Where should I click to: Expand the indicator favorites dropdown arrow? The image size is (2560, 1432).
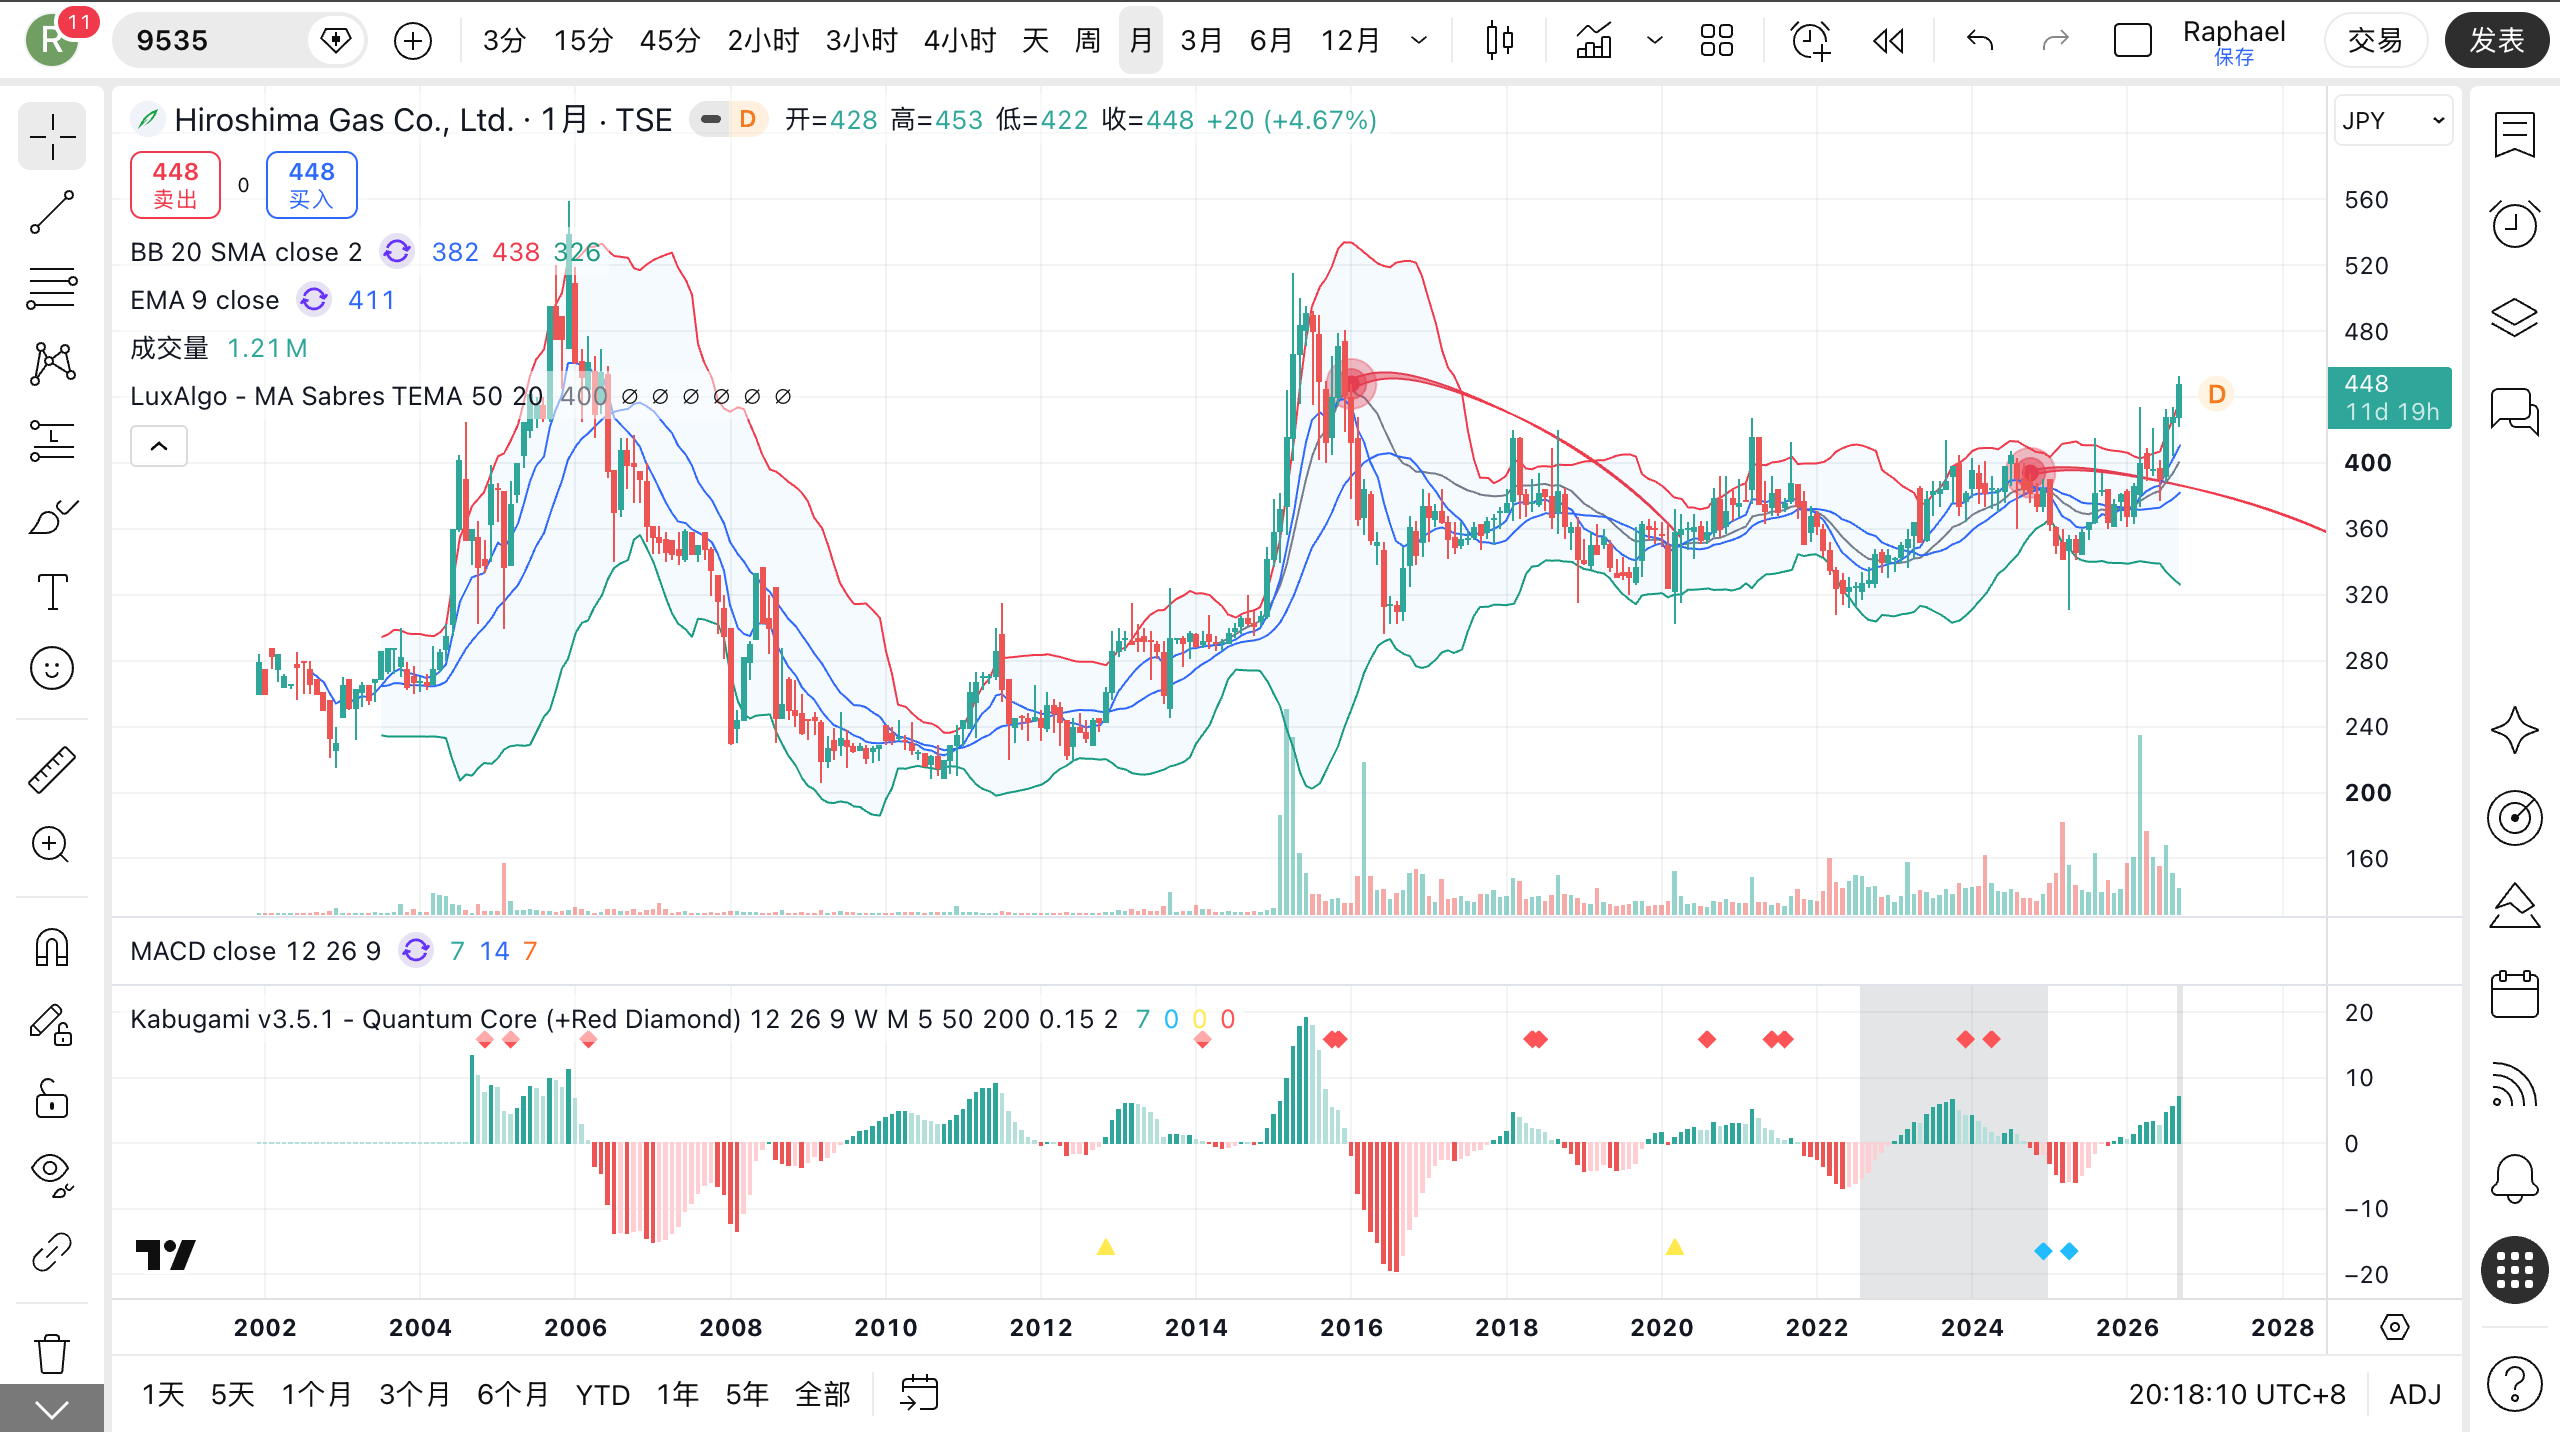click(x=1655, y=41)
